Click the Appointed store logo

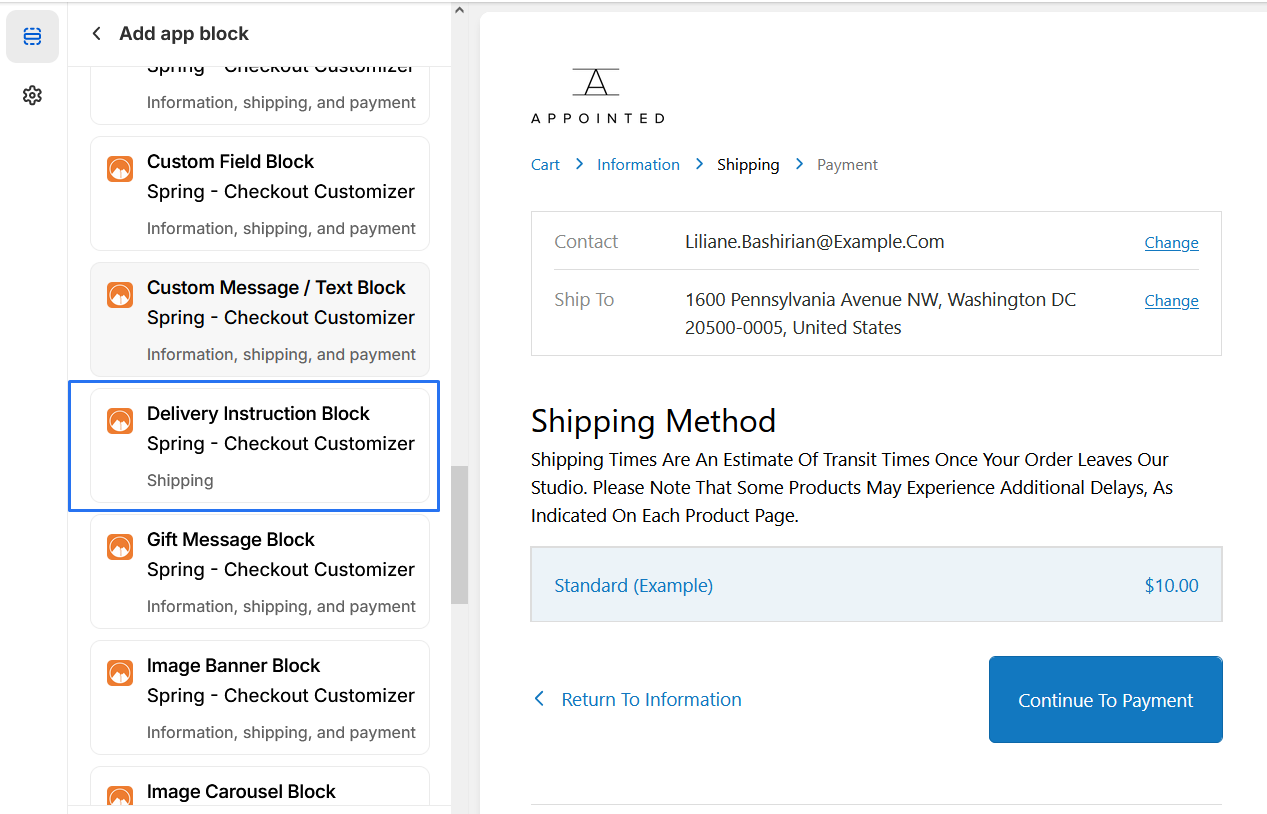pos(597,96)
